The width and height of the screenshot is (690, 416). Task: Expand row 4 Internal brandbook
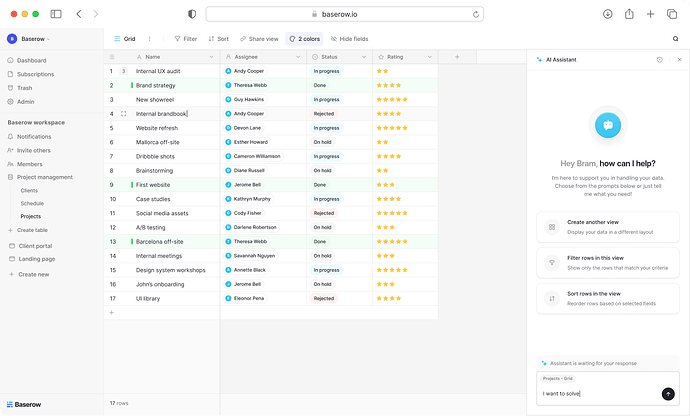click(123, 114)
